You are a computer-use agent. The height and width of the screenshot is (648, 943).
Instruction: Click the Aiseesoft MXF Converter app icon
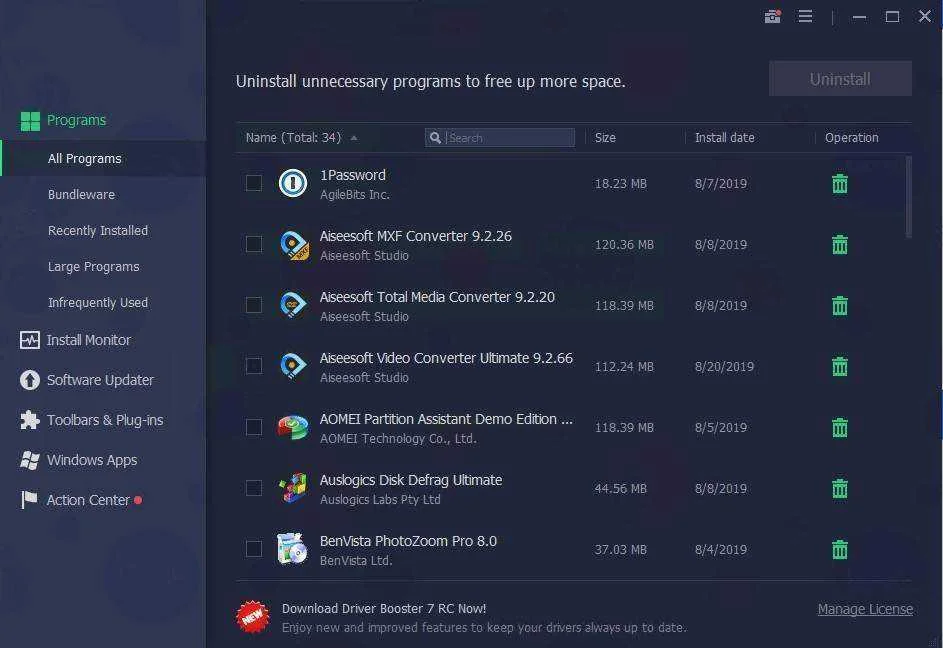(294, 245)
